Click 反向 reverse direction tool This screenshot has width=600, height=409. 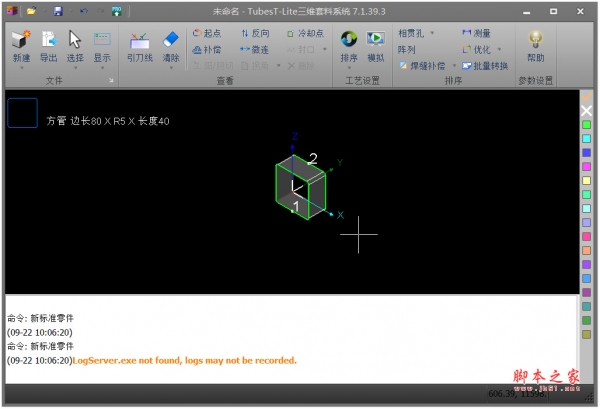point(255,33)
